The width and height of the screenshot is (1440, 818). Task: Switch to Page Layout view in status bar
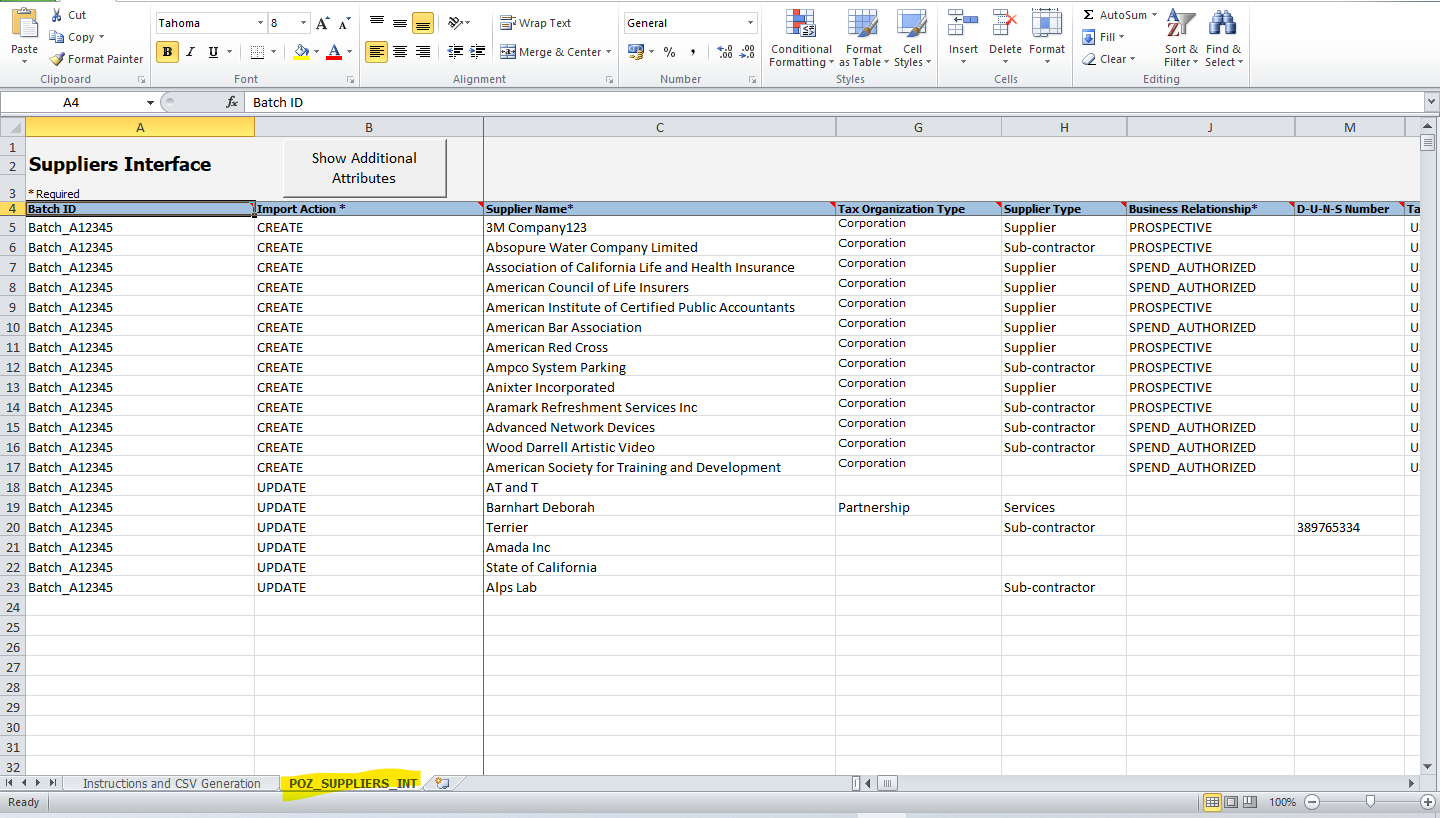click(x=1231, y=802)
